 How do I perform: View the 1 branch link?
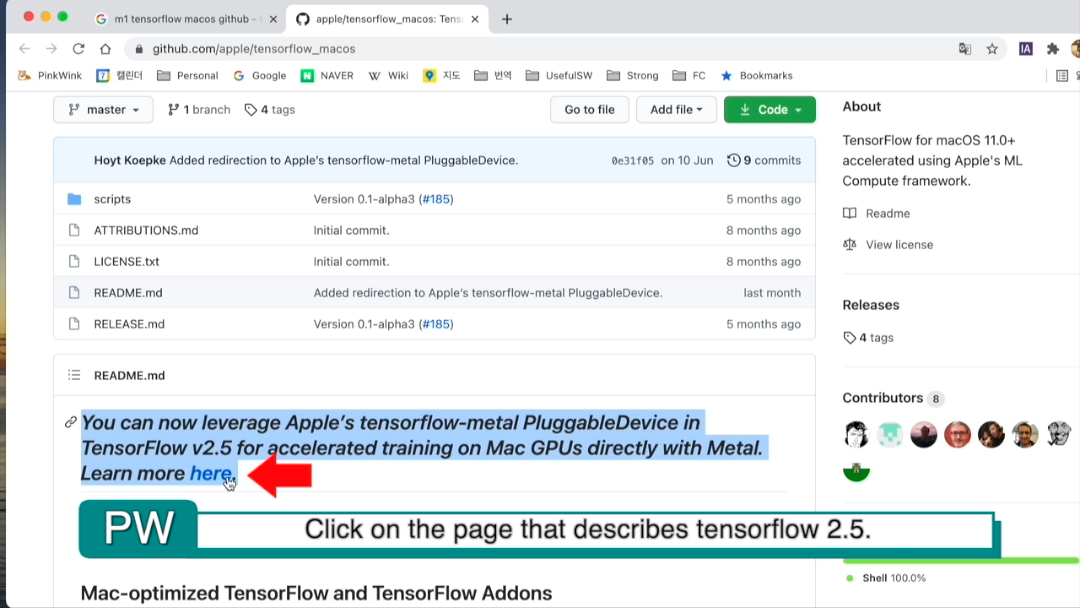[x=199, y=109]
